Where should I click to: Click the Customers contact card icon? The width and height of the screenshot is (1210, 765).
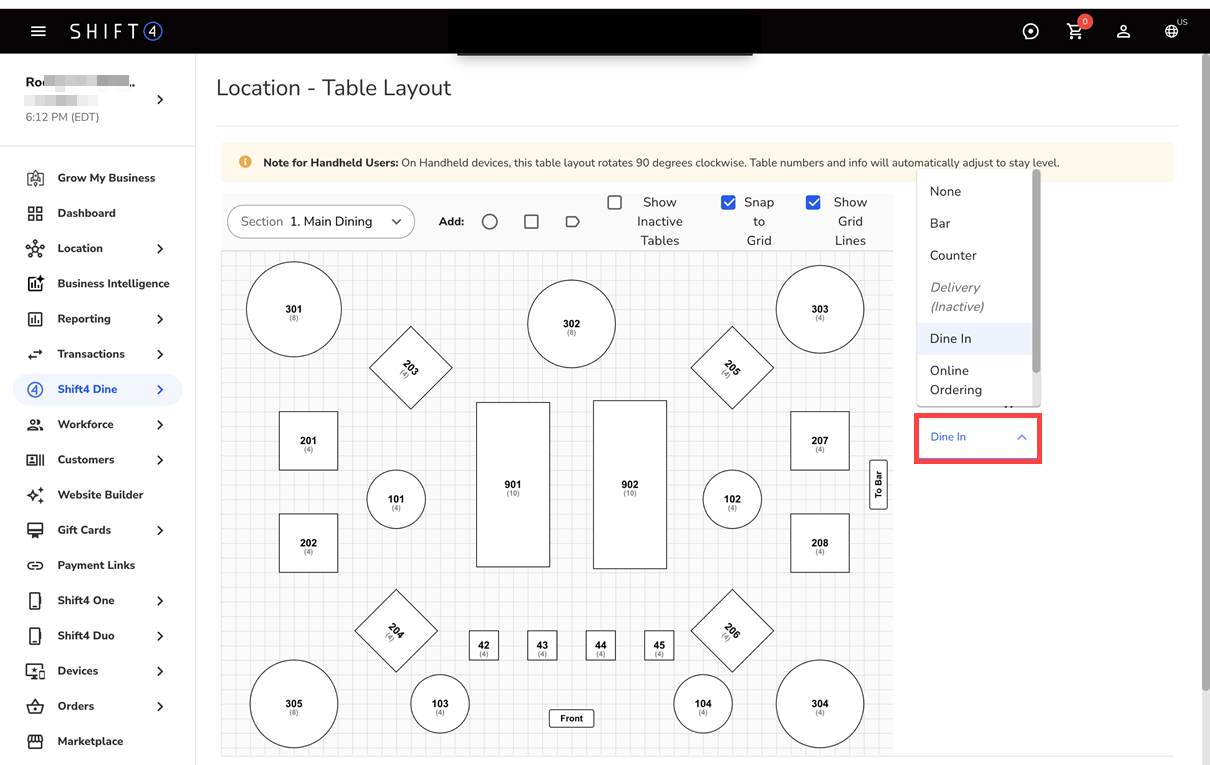(x=35, y=460)
